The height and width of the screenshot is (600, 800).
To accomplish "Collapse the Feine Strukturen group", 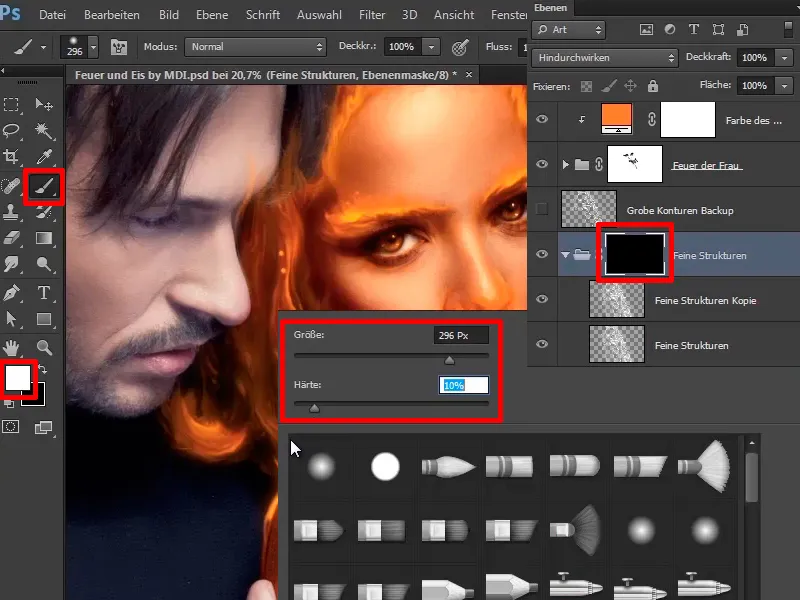I will point(565,254).
